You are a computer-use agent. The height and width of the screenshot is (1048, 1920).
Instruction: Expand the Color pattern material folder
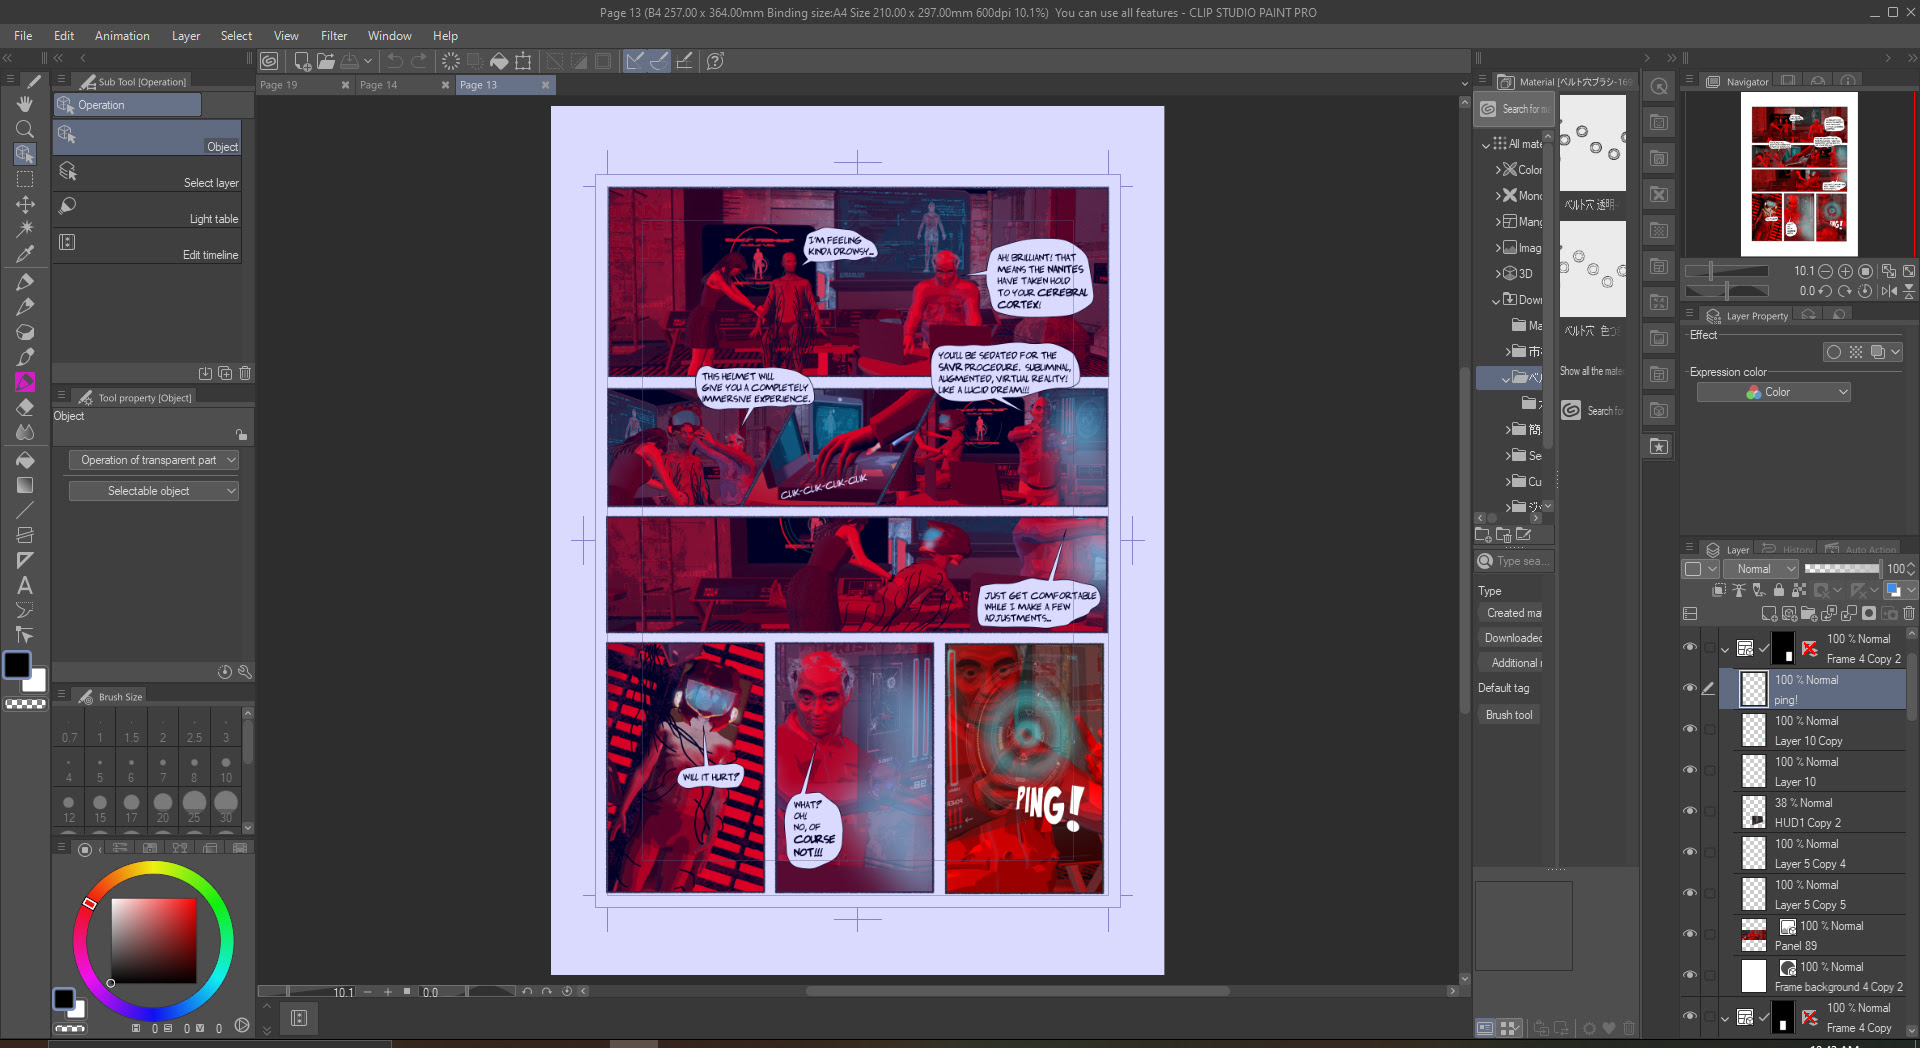pyautogui.click(x=1498, y=170)
